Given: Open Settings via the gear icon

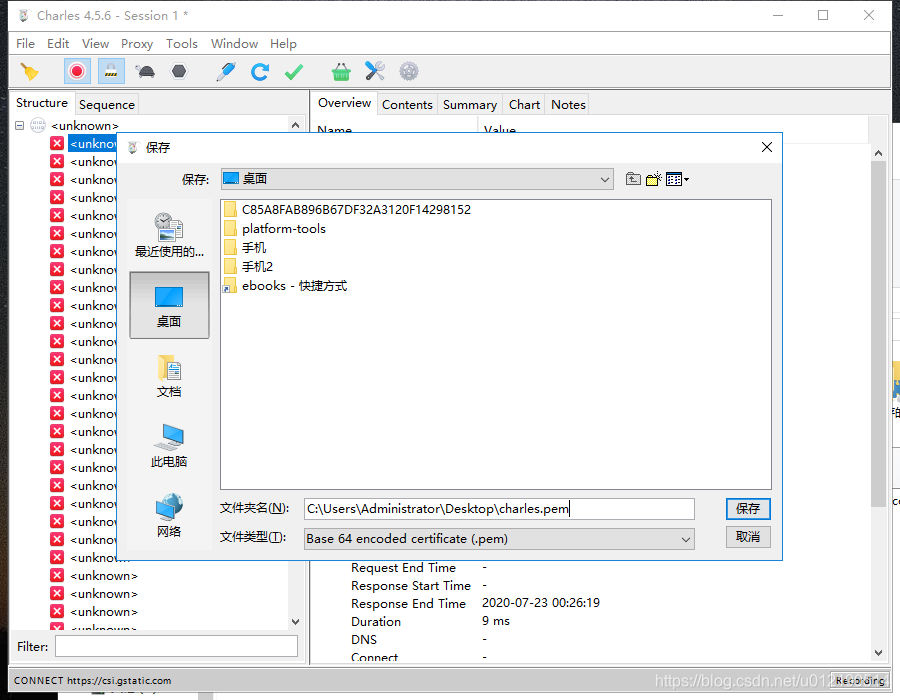Looking at the screenshot, I should [x=409, y=72].
